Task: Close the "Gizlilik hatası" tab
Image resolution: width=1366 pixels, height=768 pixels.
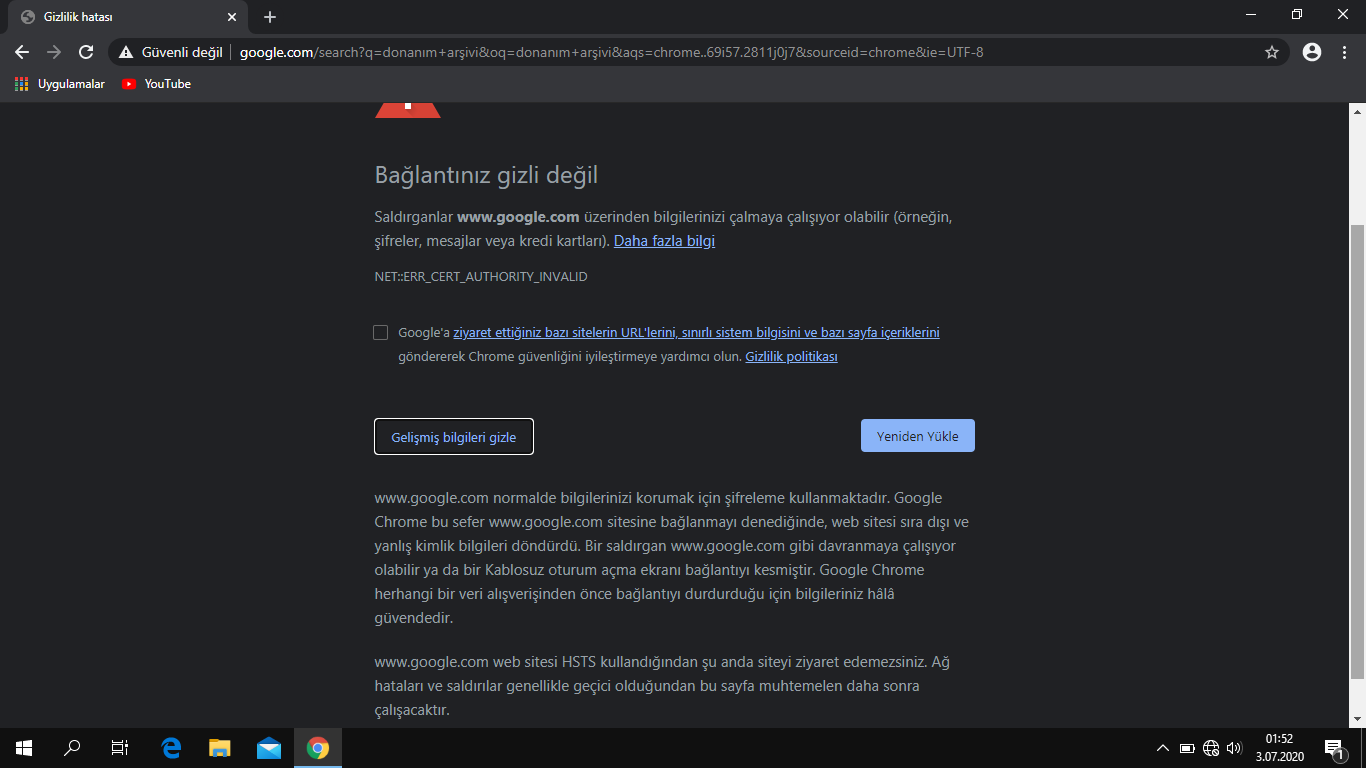Action: (x=232, y=17)
